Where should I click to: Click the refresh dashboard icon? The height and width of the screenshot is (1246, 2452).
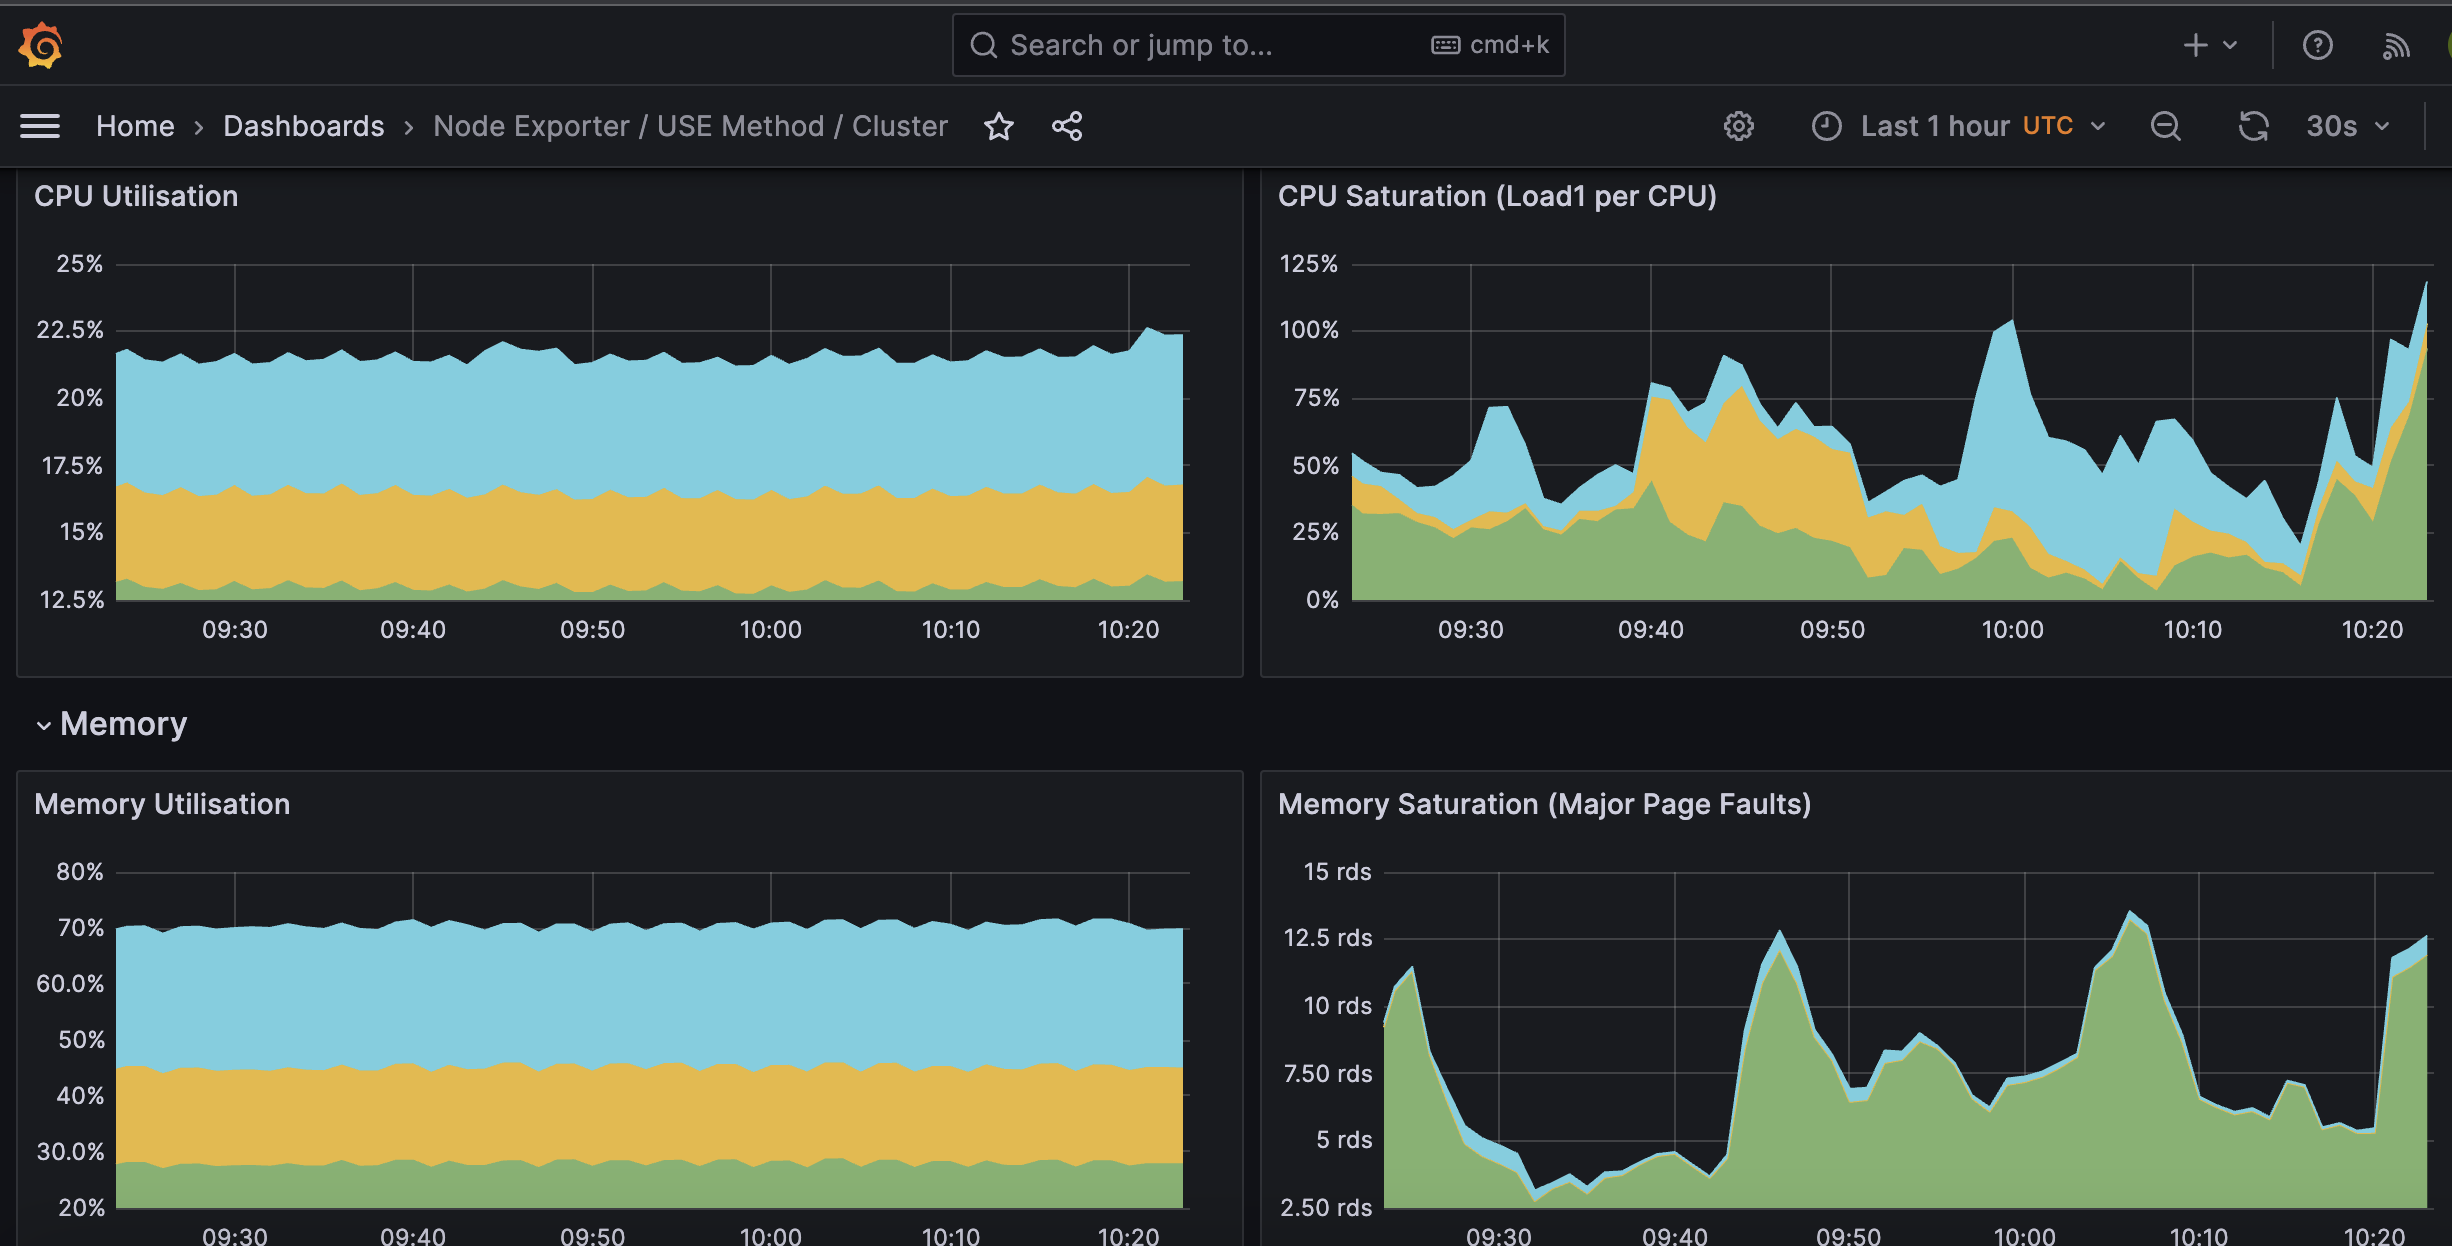[x=2253, y=126]
